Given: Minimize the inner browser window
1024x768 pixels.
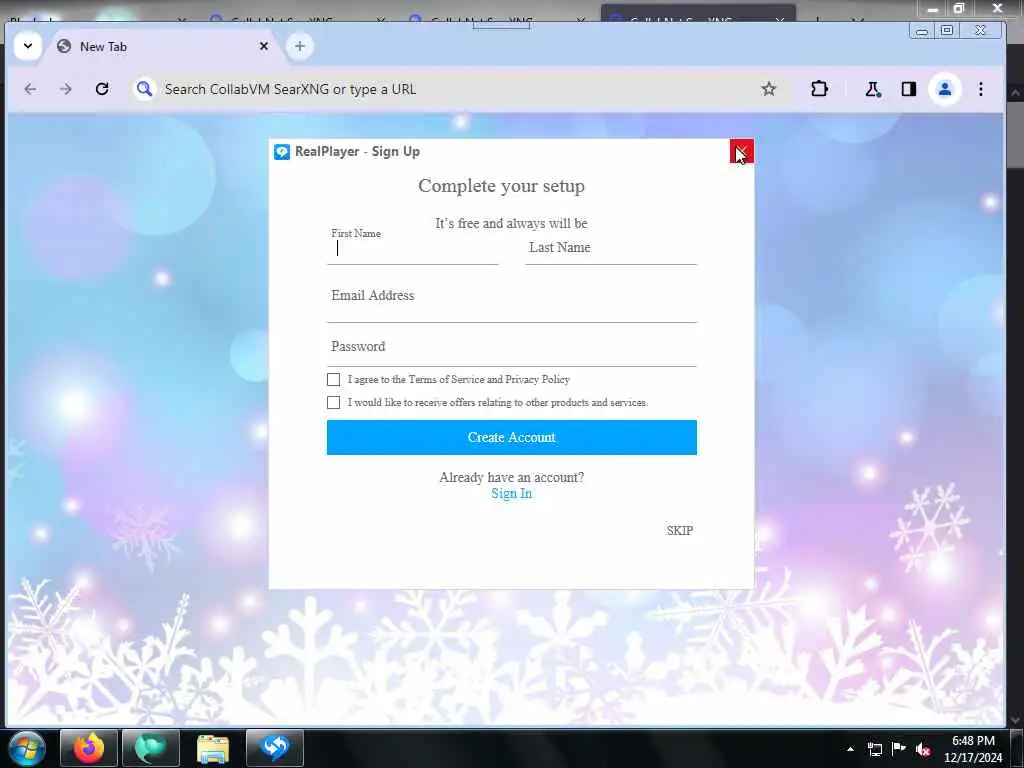Looking at the screenshot, I should pos(921,31).
